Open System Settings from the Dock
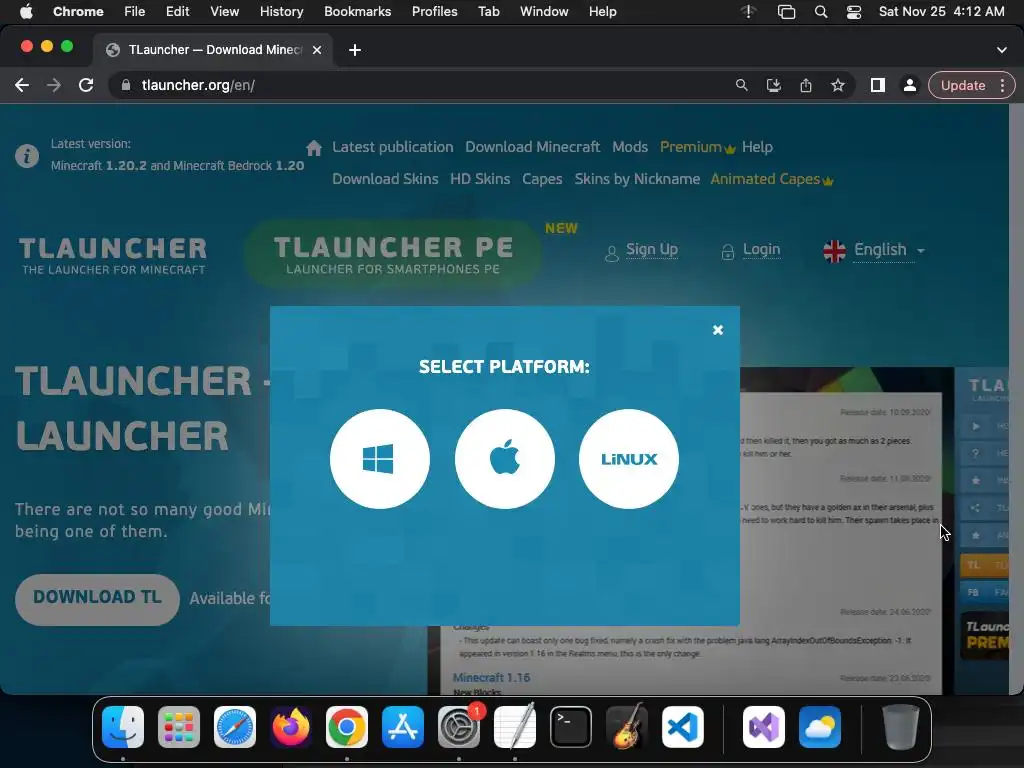This screenshot has height=768, width=1024. (x=459, y=728)
